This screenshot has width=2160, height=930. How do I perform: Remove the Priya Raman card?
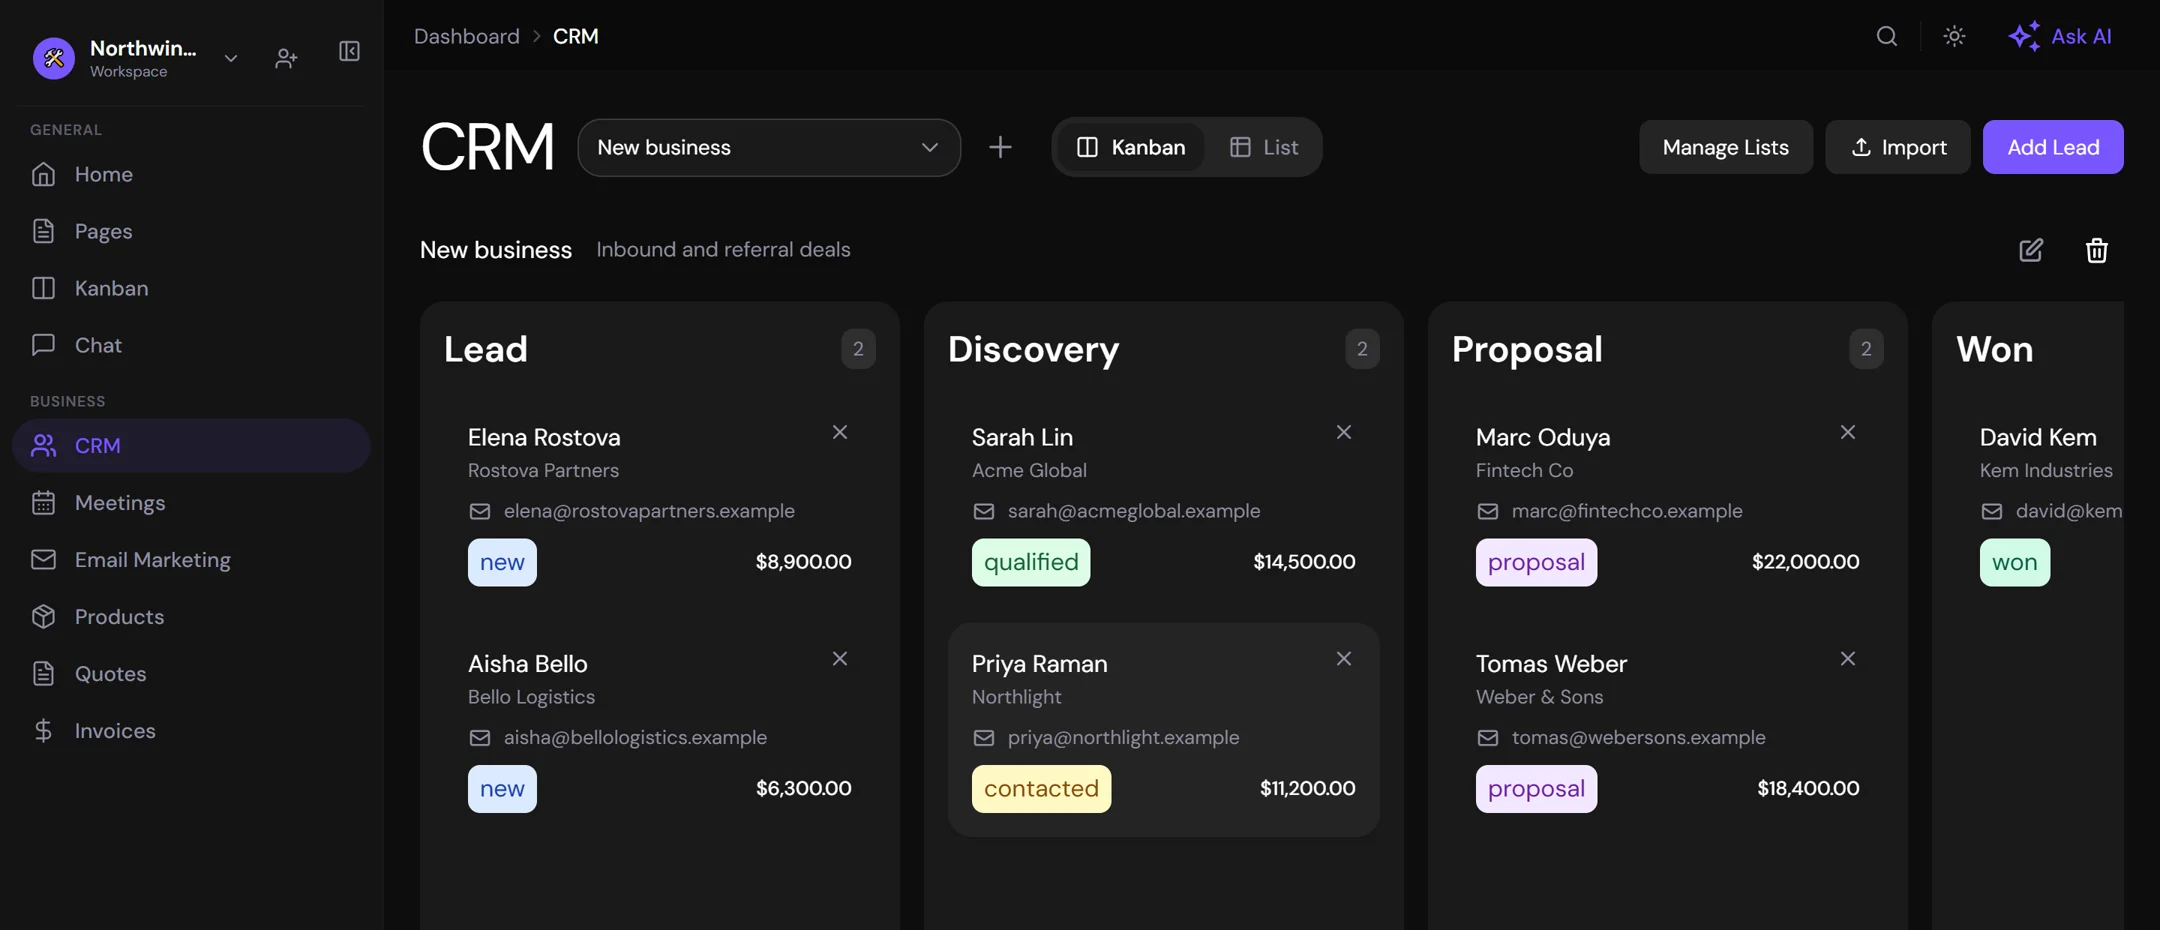[x=1344, y=659]
